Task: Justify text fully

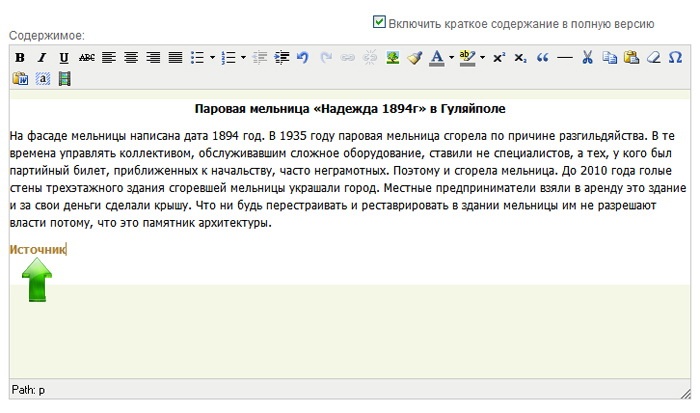Action: tap(175, 58)
